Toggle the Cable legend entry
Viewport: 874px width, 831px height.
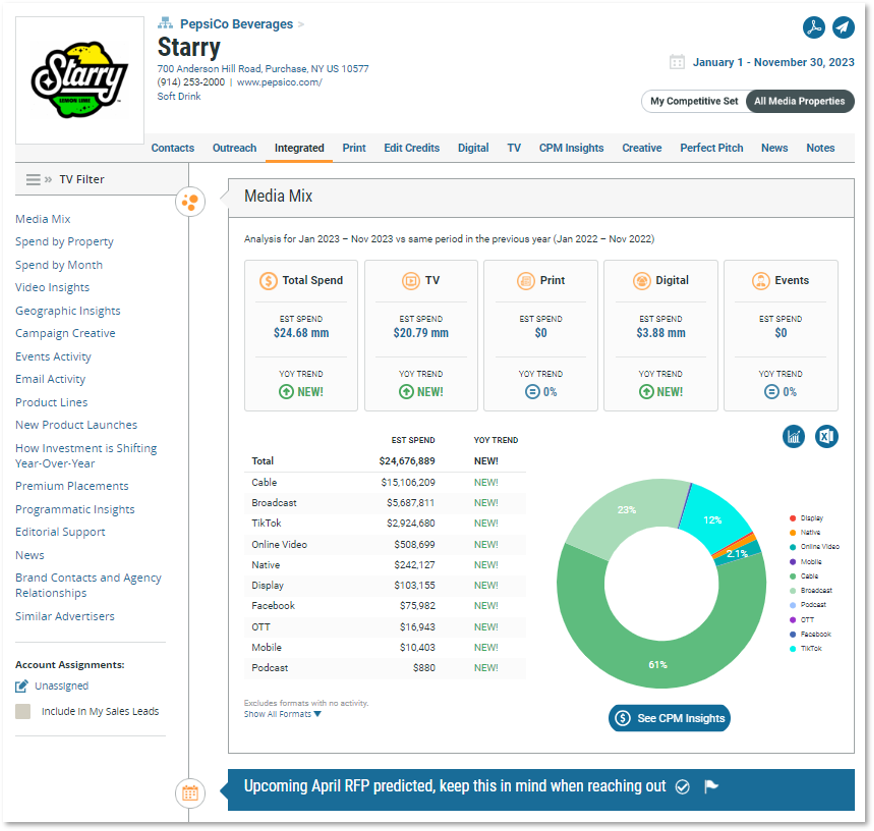point(804,576)
